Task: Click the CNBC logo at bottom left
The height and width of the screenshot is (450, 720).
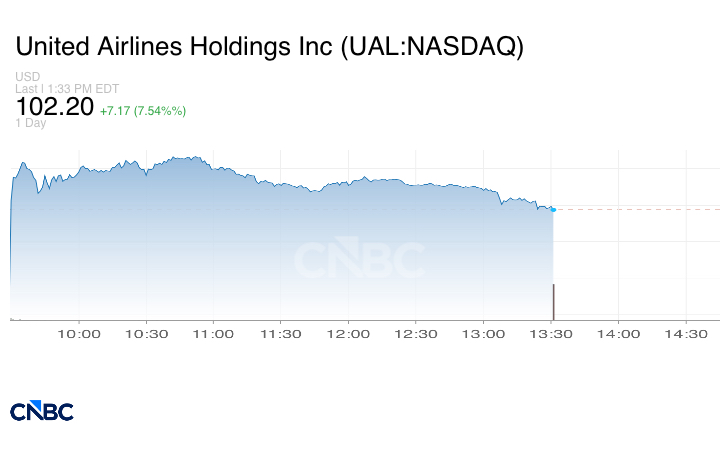Action: point(41,411)
